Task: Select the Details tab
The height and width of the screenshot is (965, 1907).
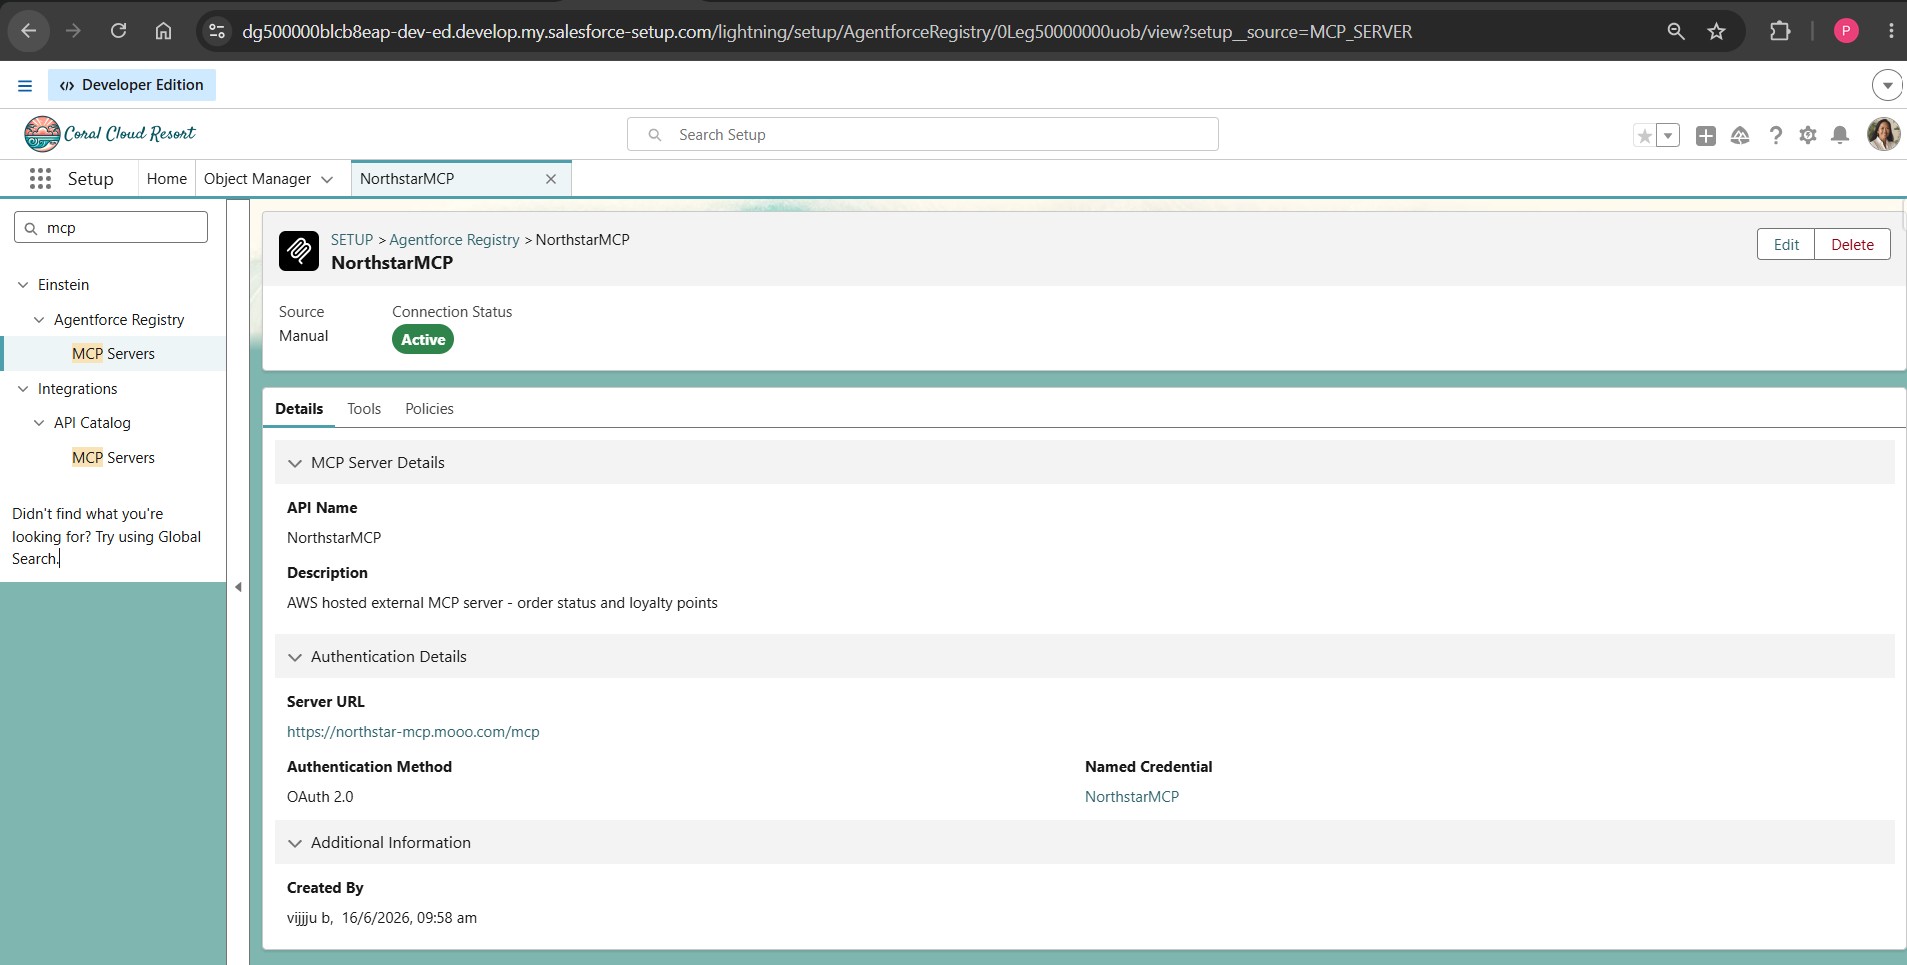Action: pos(299,409)
